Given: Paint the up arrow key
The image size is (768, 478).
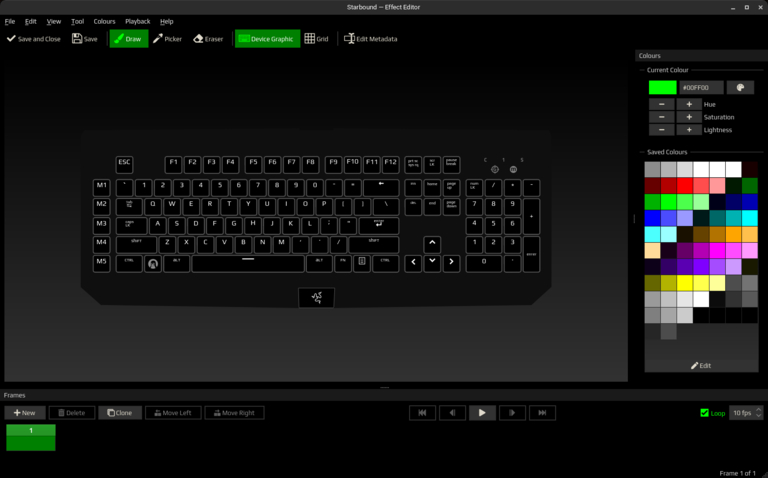Looking at the screenshot, I should [x=432, y=244].
